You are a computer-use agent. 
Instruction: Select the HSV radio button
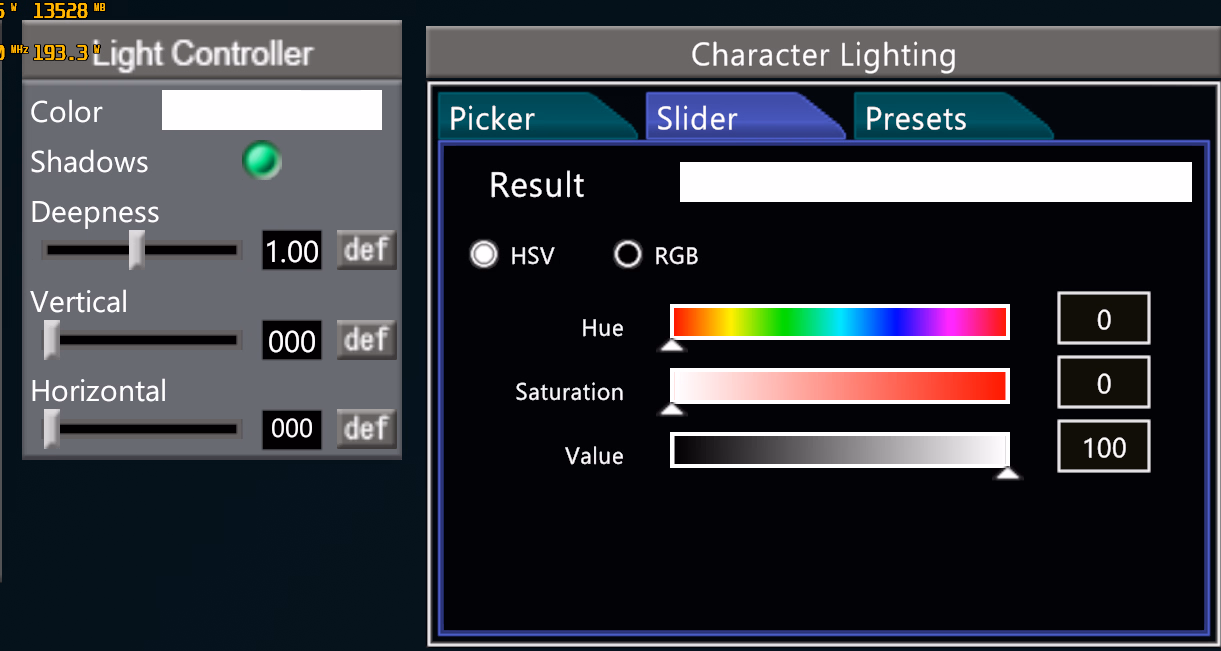(485, 255)
